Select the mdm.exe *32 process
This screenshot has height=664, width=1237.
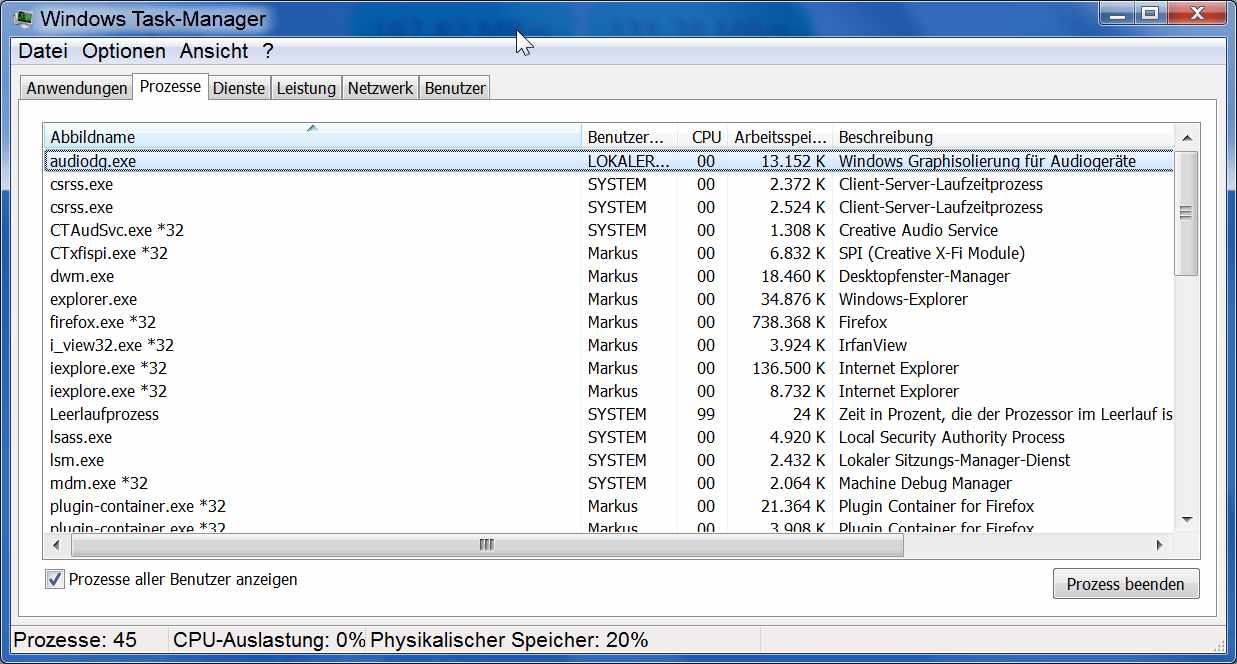(x=608, y=483)
